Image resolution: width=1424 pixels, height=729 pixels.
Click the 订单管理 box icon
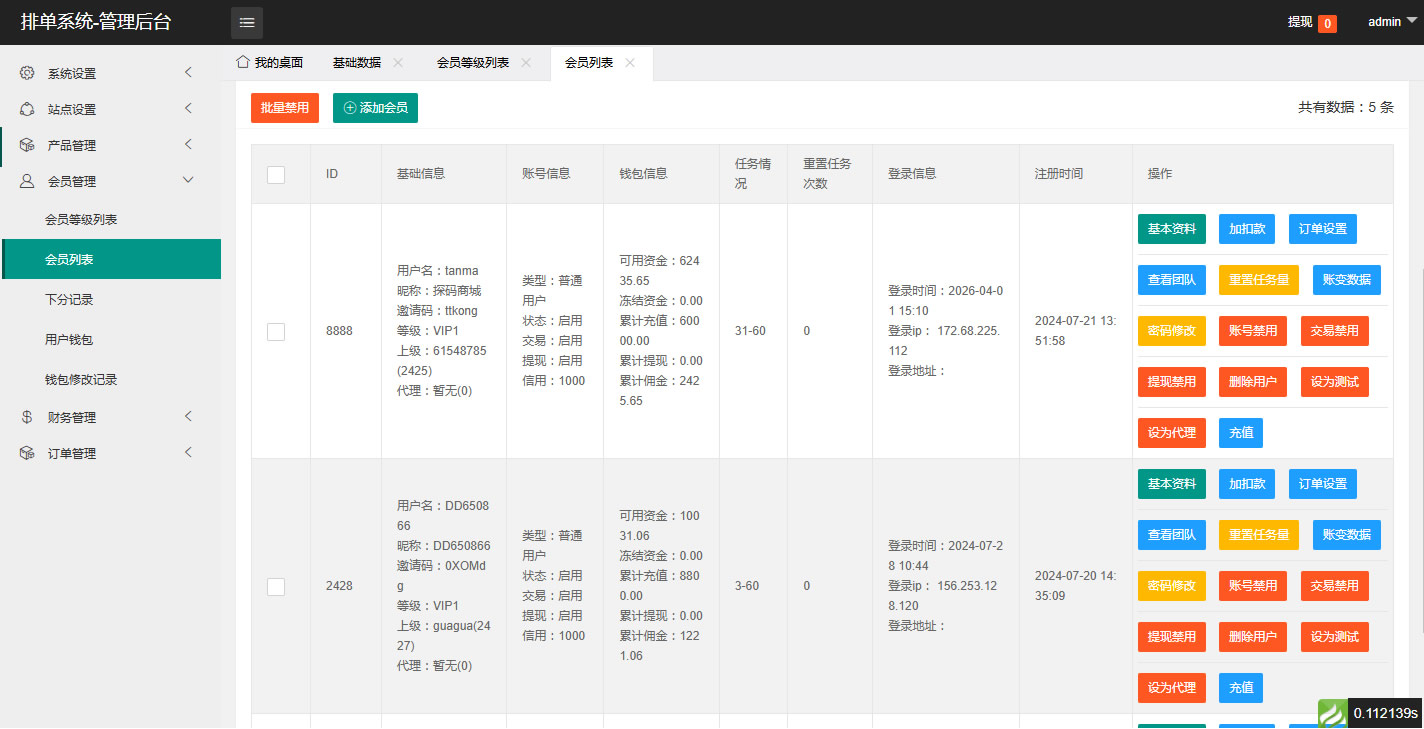(x=28, y=453)
